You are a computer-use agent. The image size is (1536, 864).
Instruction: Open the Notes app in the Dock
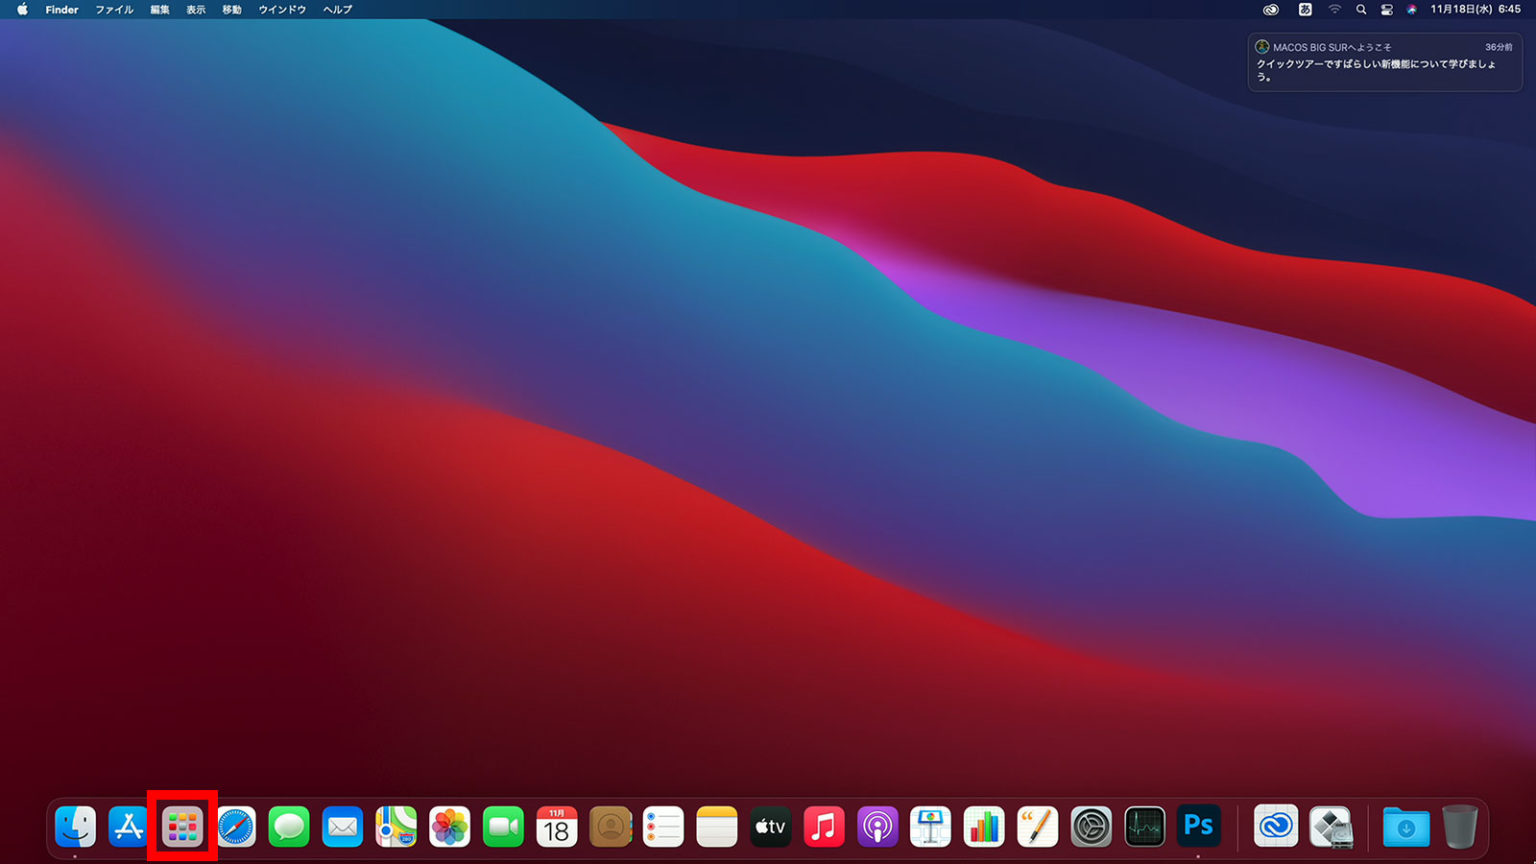(717, 827)
